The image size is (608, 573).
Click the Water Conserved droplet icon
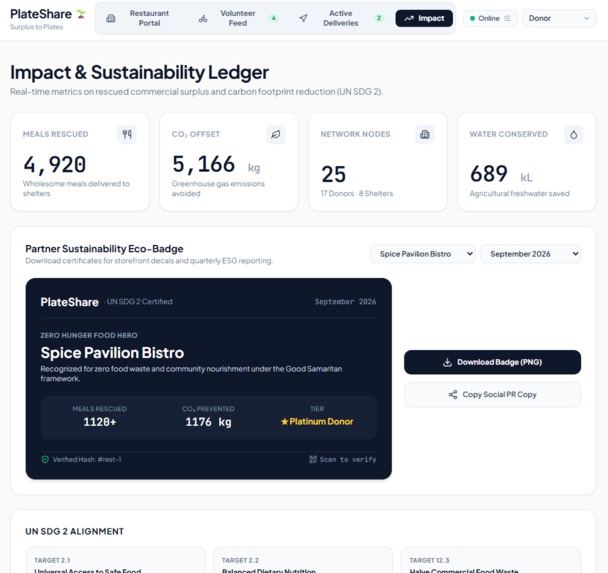tap(573, 134)
